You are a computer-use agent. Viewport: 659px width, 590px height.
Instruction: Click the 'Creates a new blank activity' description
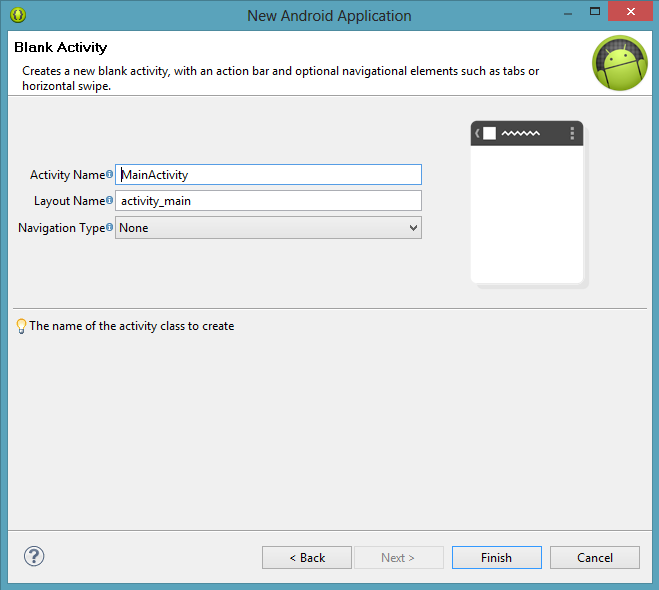(280, 78)
